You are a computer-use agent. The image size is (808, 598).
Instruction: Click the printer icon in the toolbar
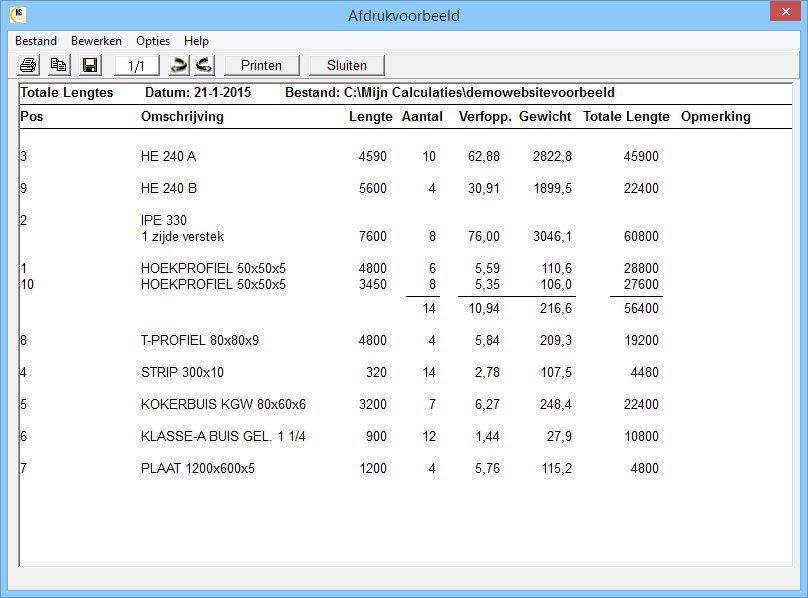click(x=28, y=65)
